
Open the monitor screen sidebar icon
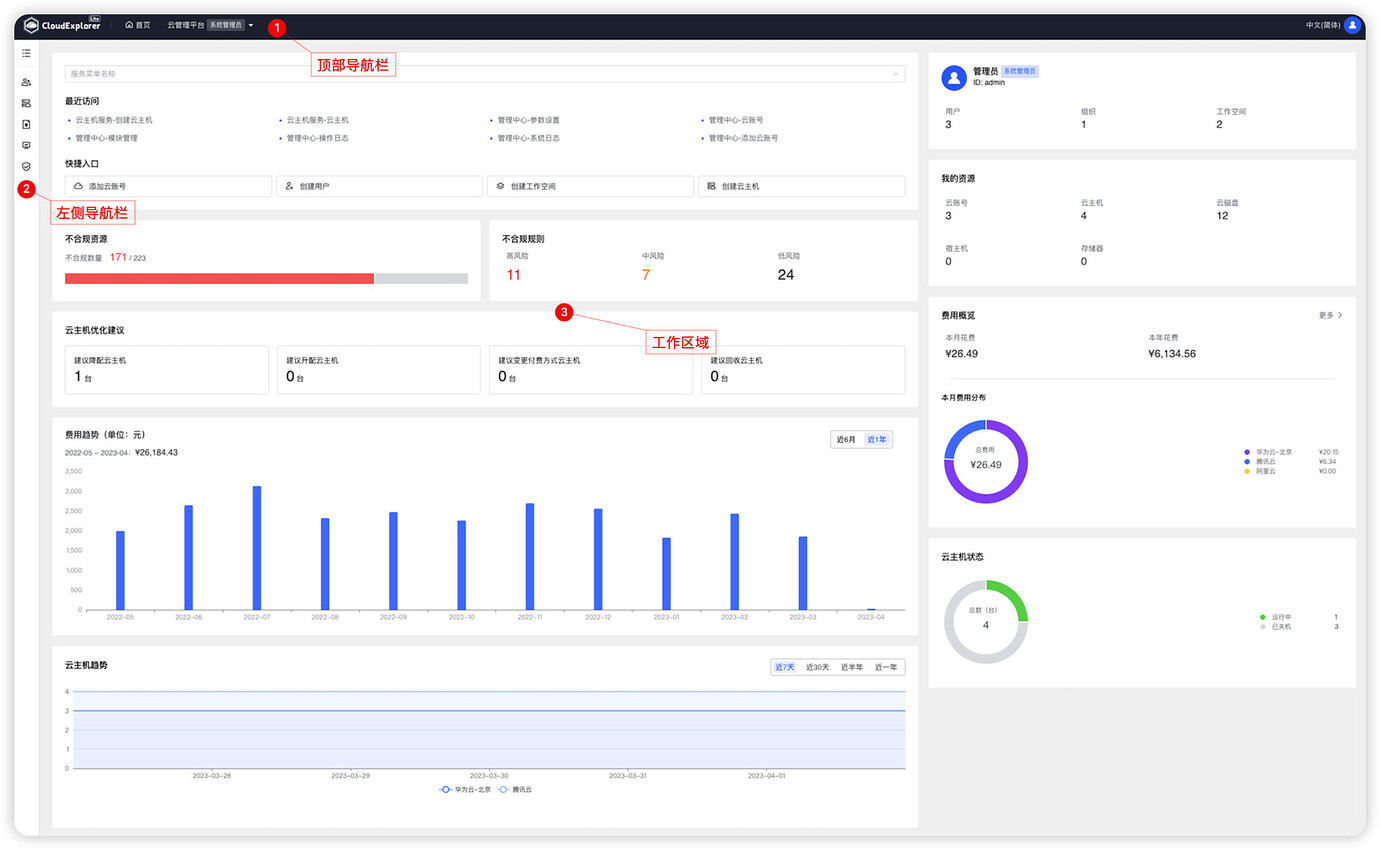26,145
